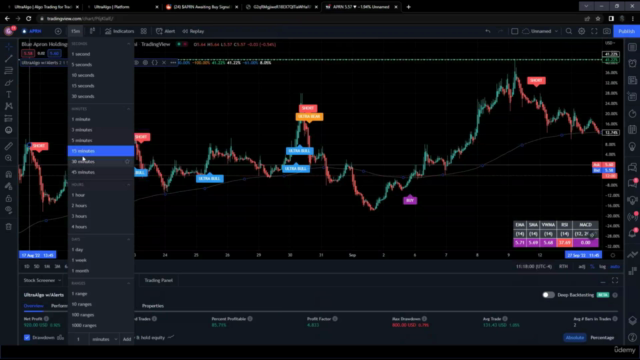Select the ruler measure tool

[9, 146]
